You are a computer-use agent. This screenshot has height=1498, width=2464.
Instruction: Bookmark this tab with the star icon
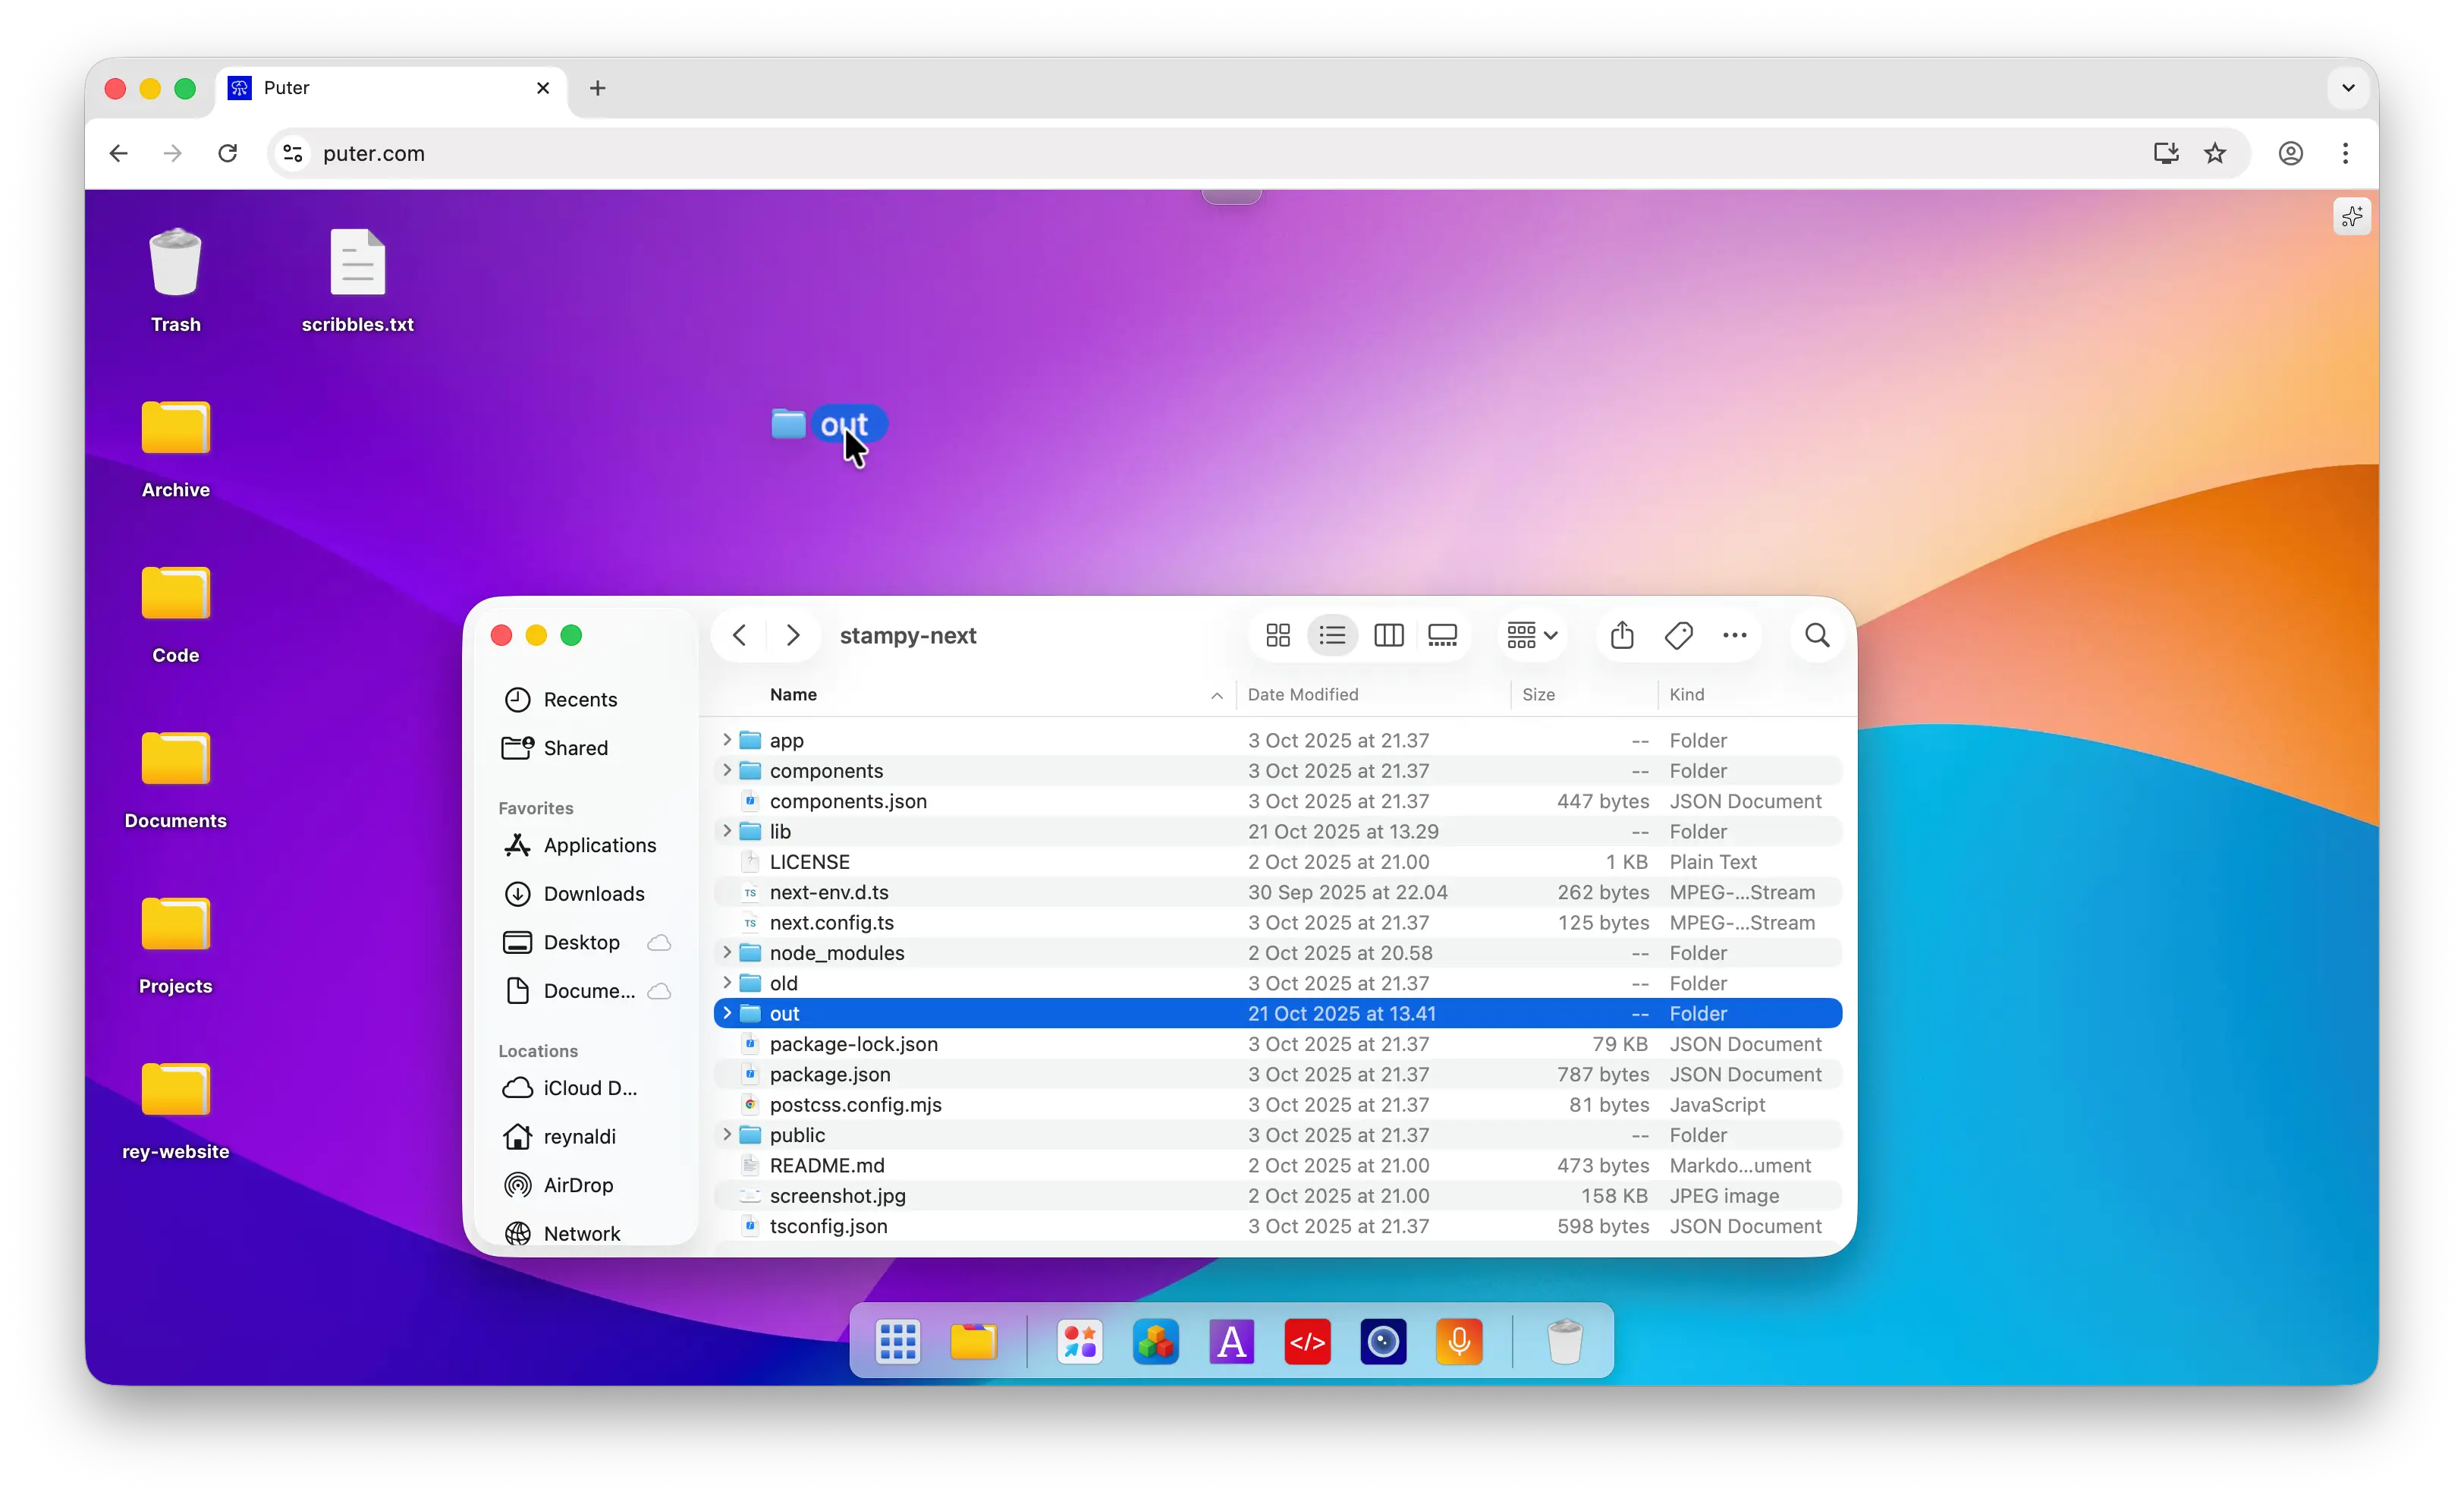tap(2215, 153)
